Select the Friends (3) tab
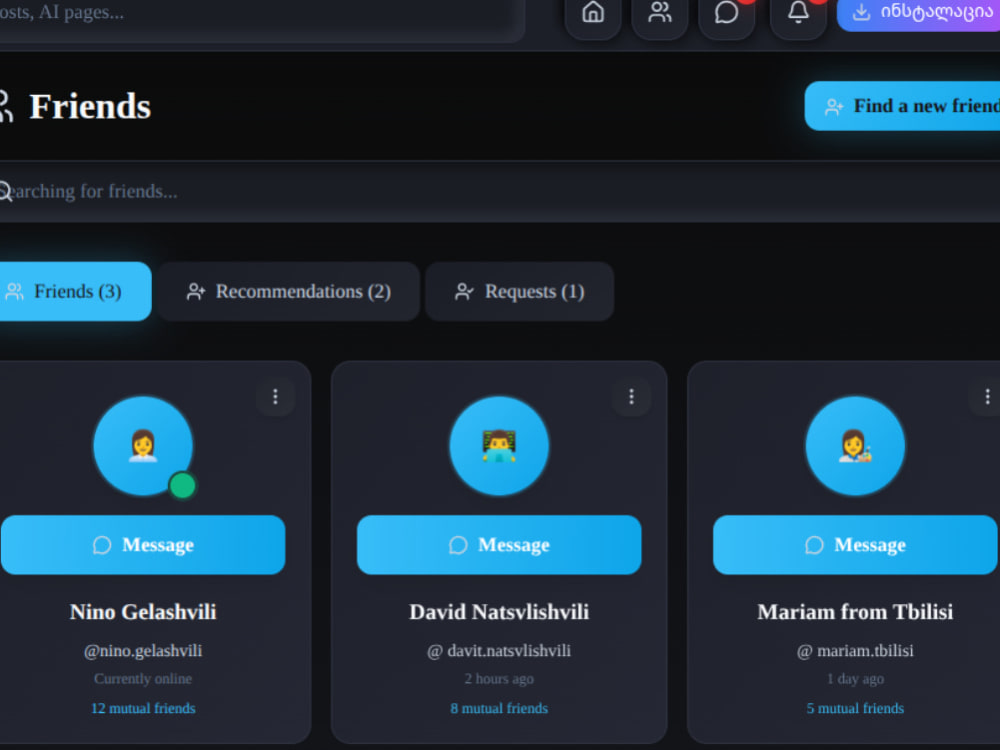This screenshot has width=1000, height=750. coord(75,291)
